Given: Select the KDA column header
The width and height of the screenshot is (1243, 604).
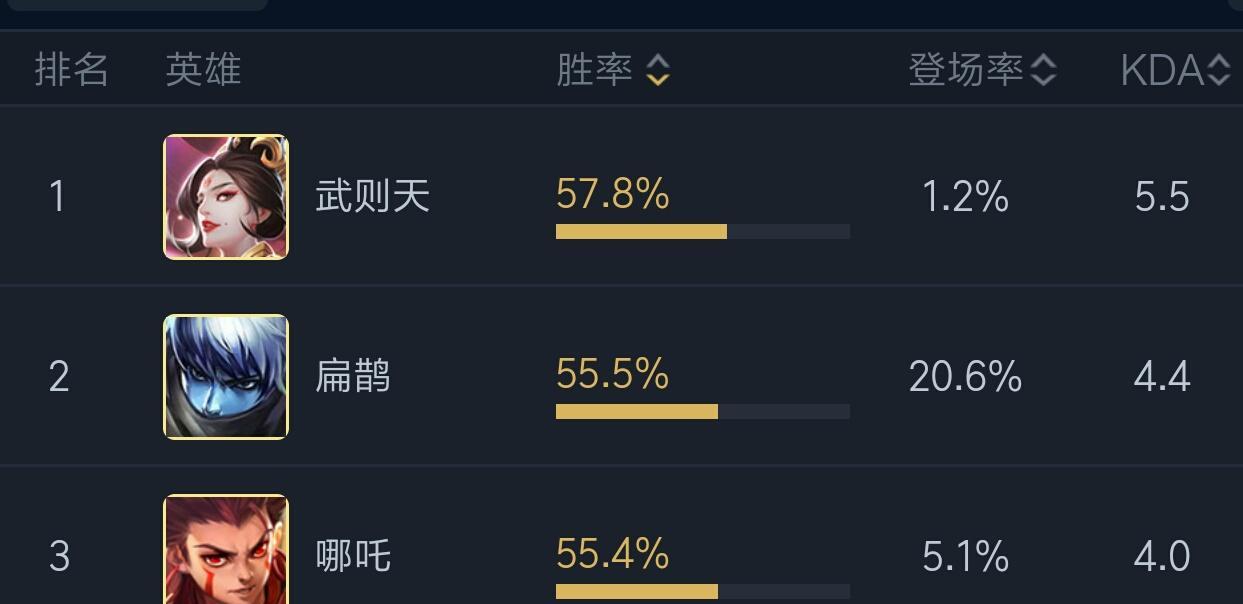Looking at the screenshot, I should [x=1161, y=71].
